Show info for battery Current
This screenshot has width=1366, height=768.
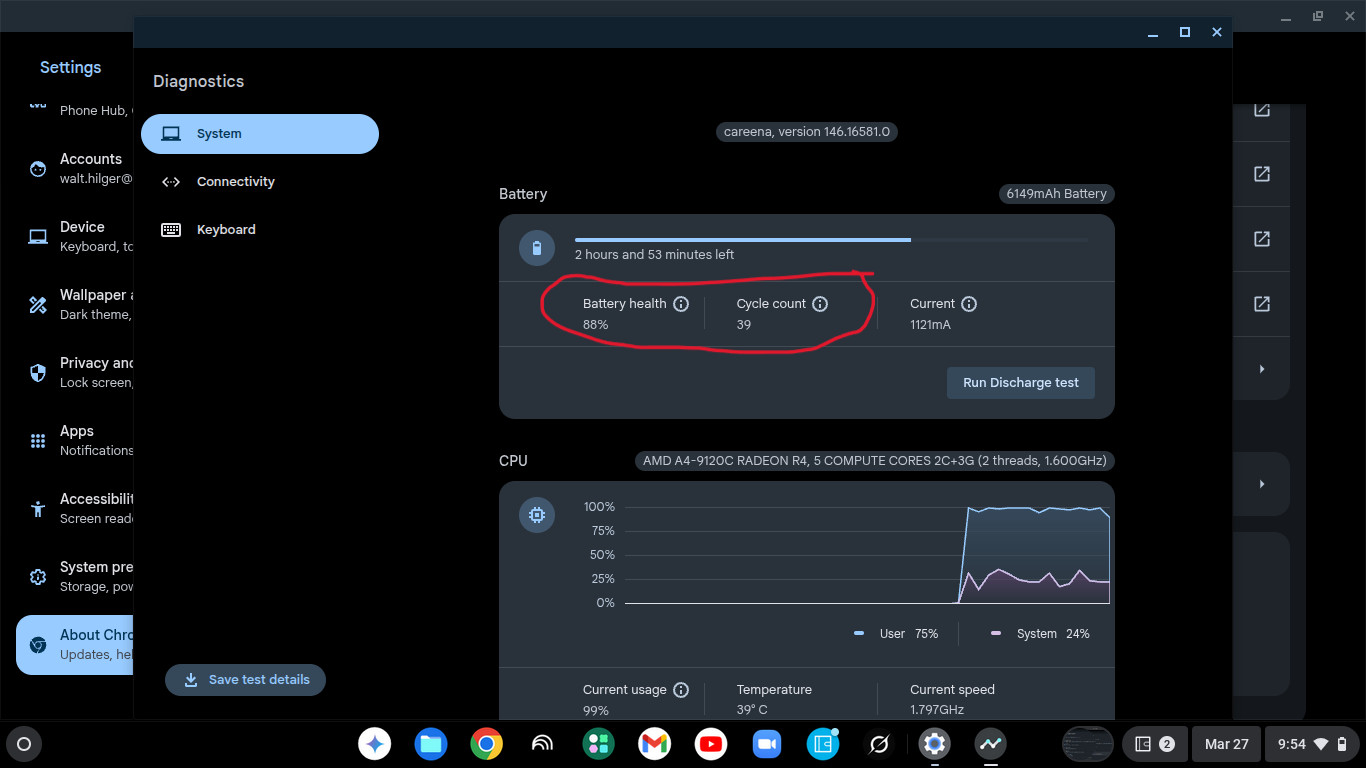[969, 304]
